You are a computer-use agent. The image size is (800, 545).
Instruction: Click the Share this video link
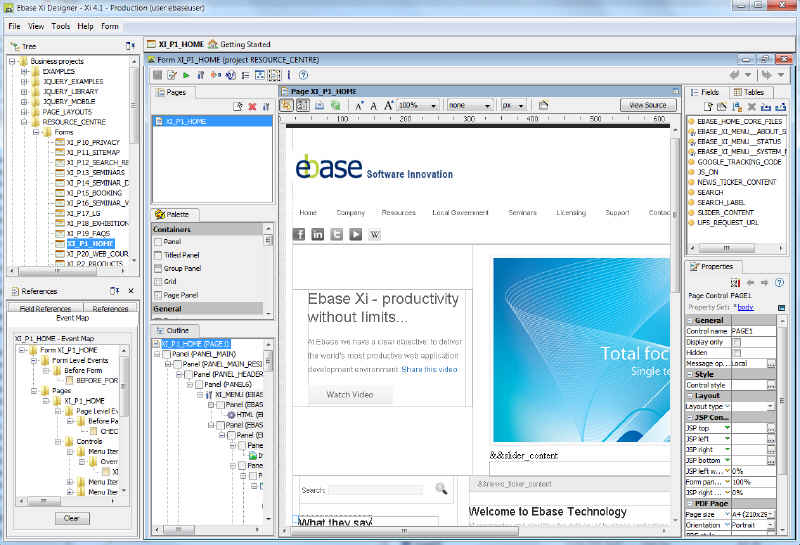coord(429,369)
